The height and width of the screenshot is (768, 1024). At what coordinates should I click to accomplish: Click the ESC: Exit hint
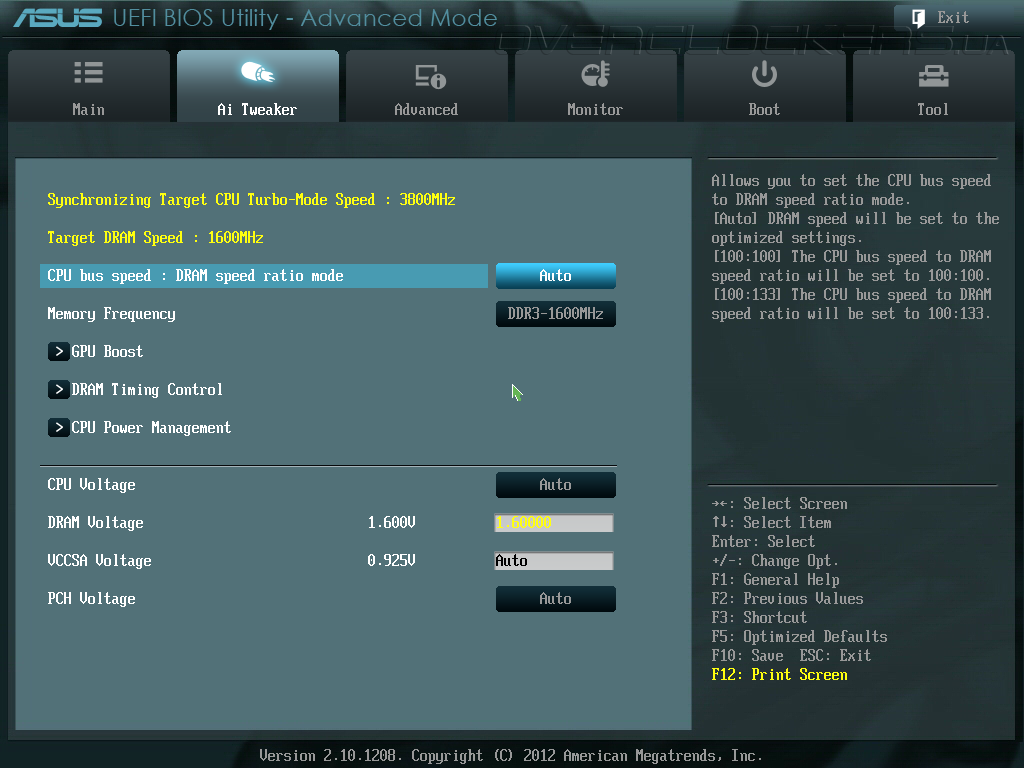(835, 656)
